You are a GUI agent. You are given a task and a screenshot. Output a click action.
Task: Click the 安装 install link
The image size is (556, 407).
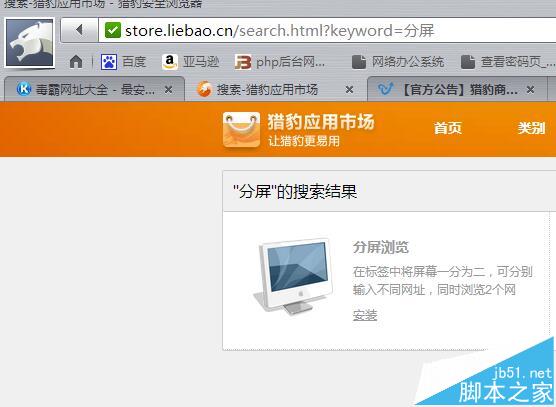365,315
